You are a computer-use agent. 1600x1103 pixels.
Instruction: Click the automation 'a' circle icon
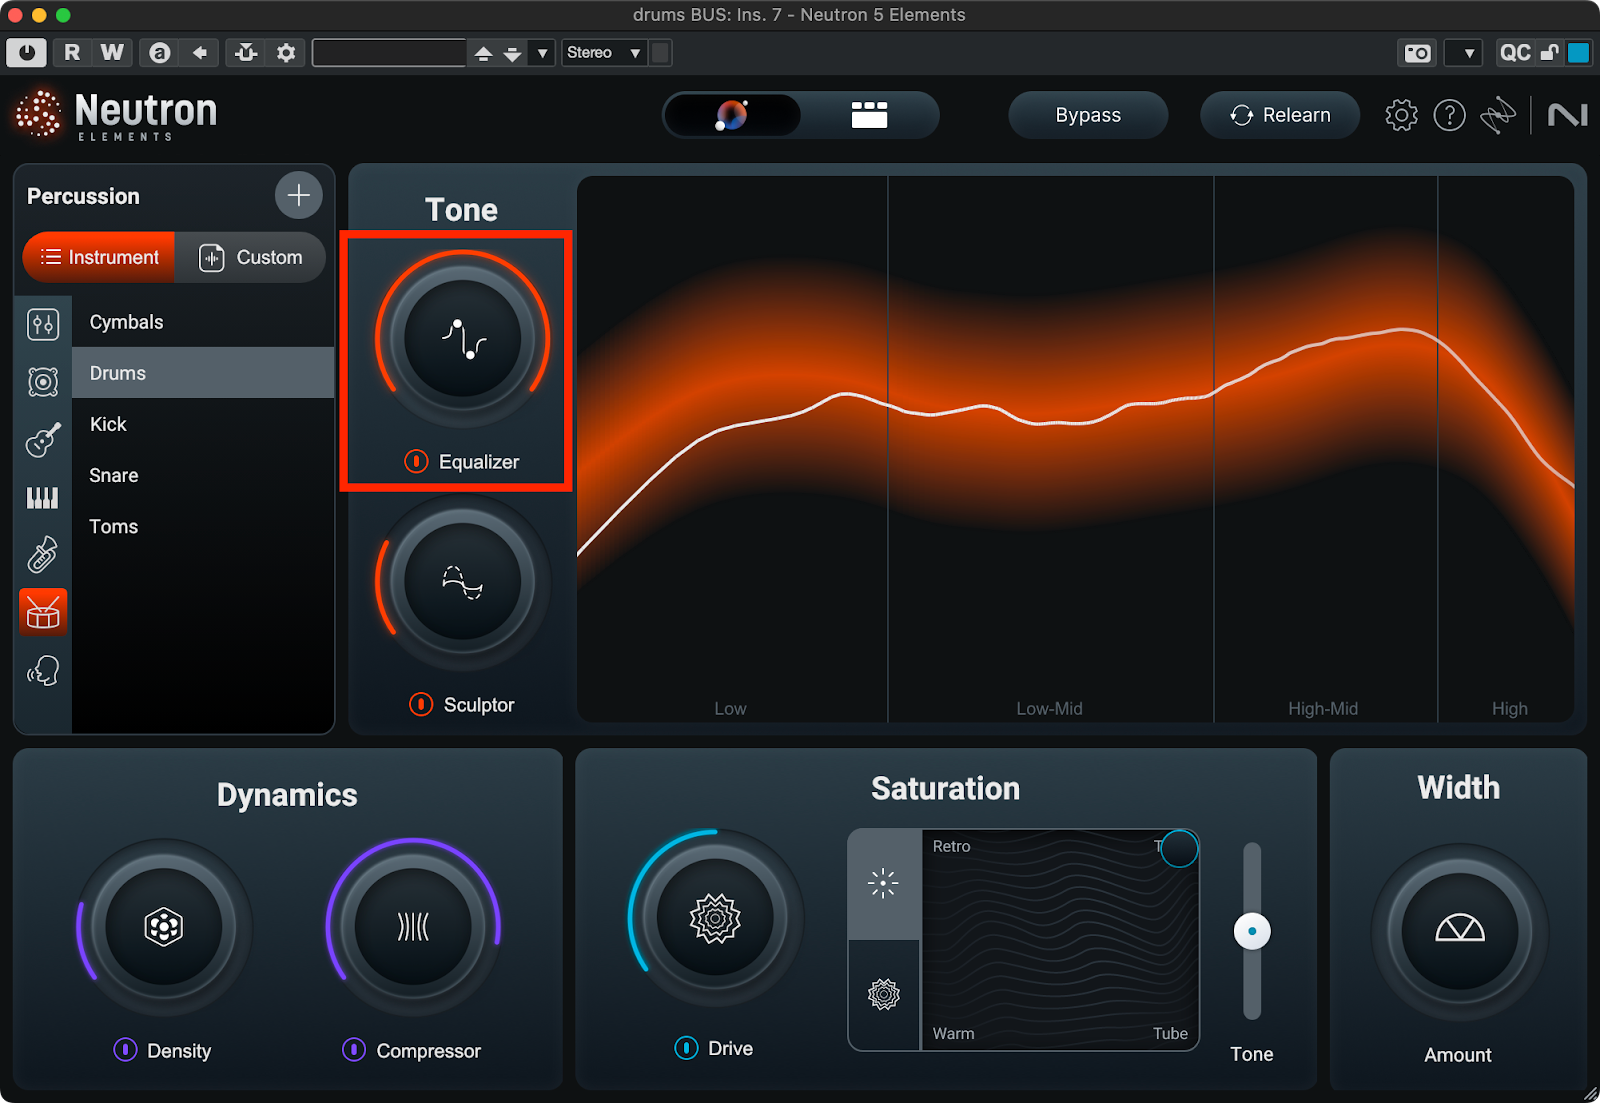coord(159,53)
